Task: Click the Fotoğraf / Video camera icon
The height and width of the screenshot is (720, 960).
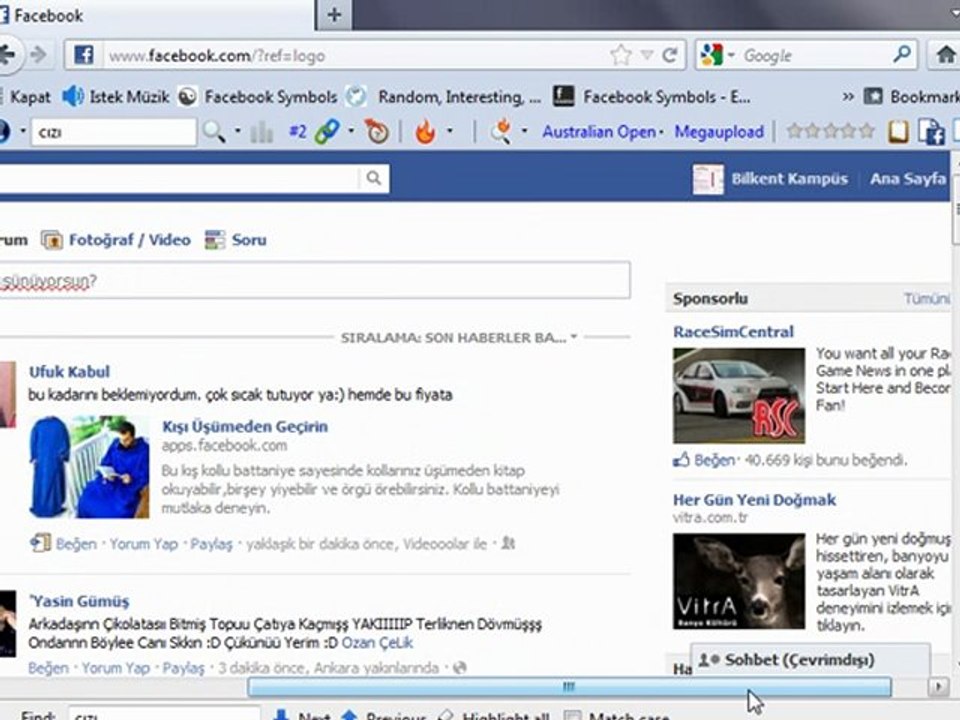Action: (x=51, y=240)
